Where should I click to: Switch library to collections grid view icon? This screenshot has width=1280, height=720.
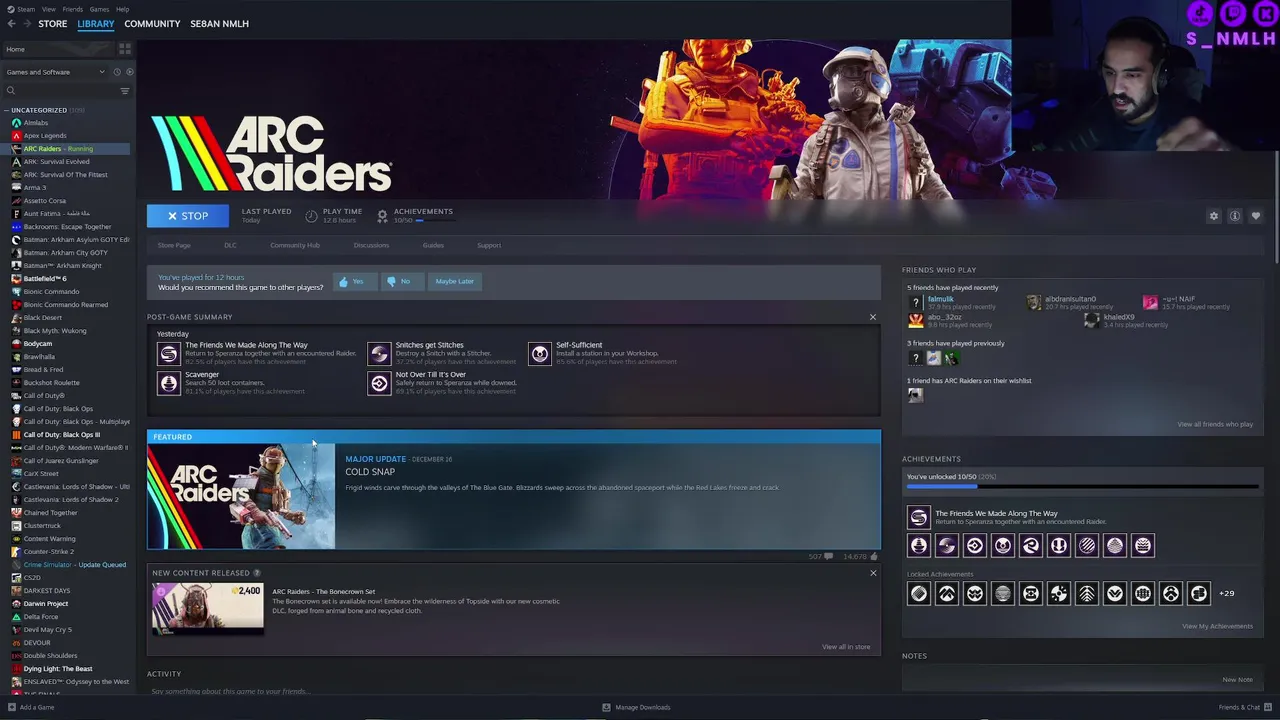pyautogui.click(x=125, y=49)
